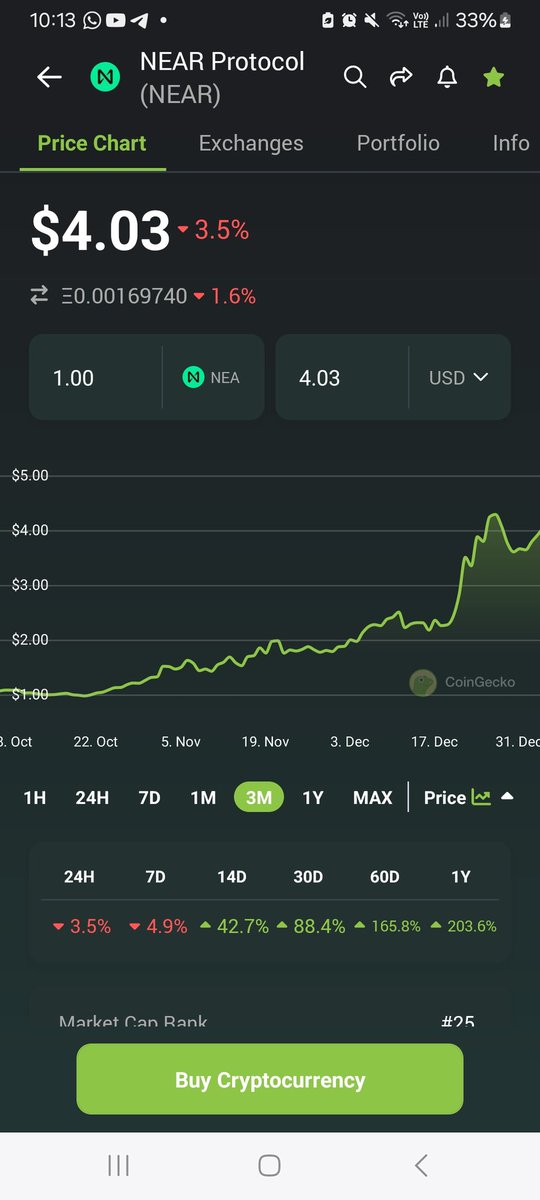This screenshot has height=1200, width=540.
Task: Tap the battery status icon
Action: point(505,20)
